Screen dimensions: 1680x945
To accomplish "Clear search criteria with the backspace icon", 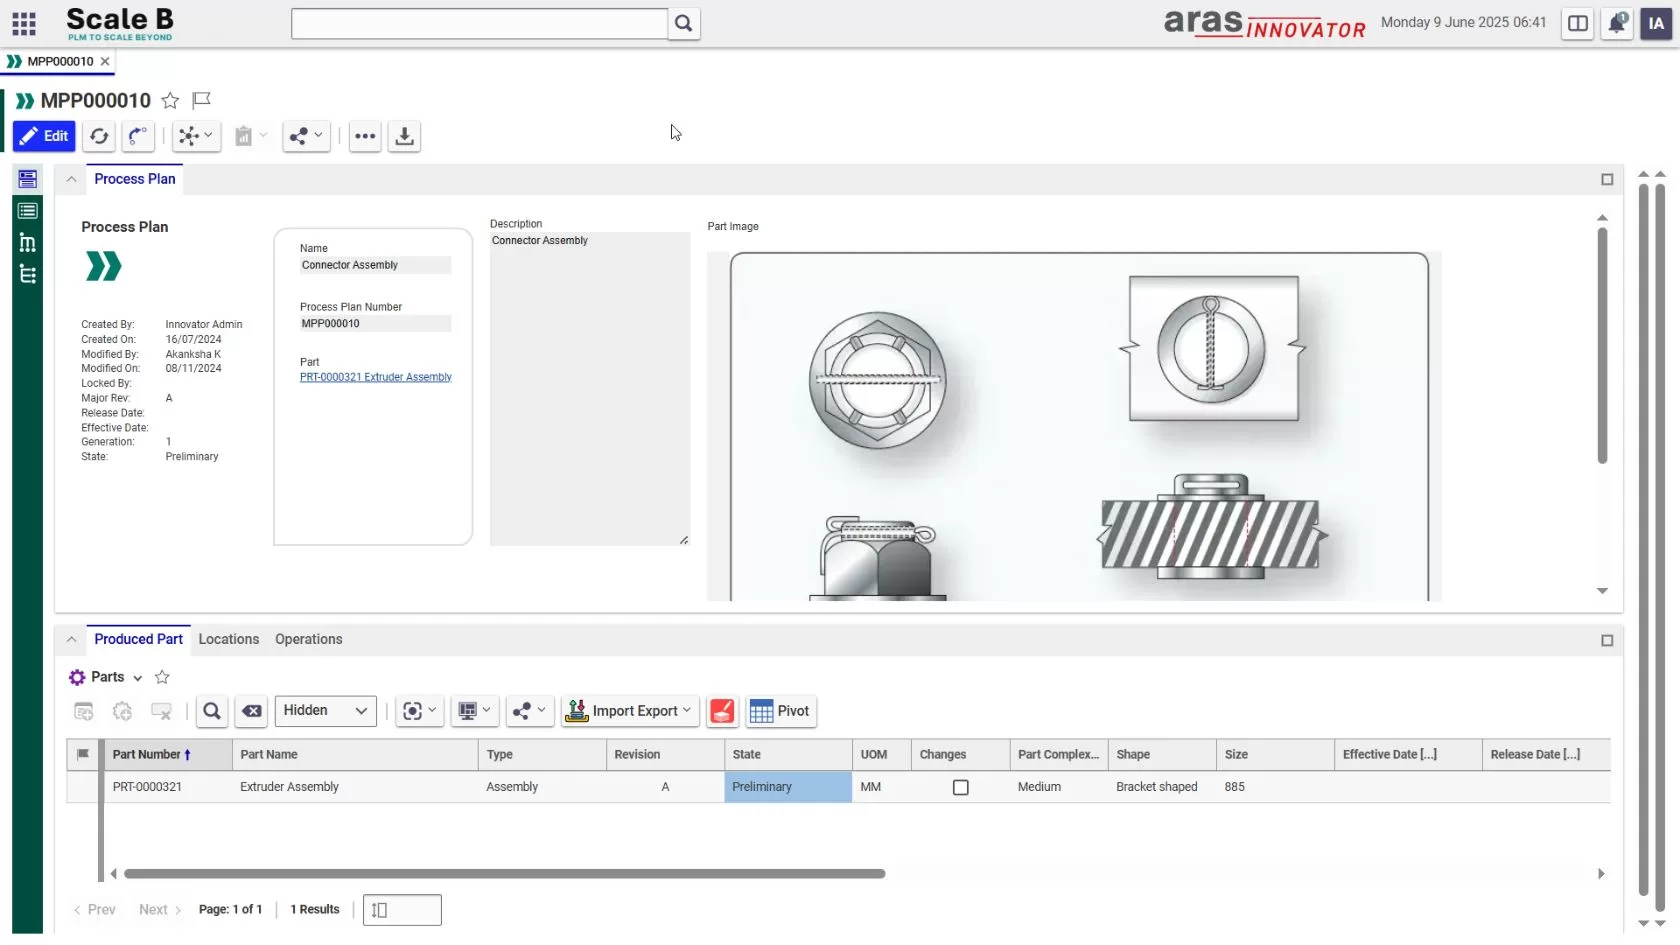I will click(x=251, y=711).
